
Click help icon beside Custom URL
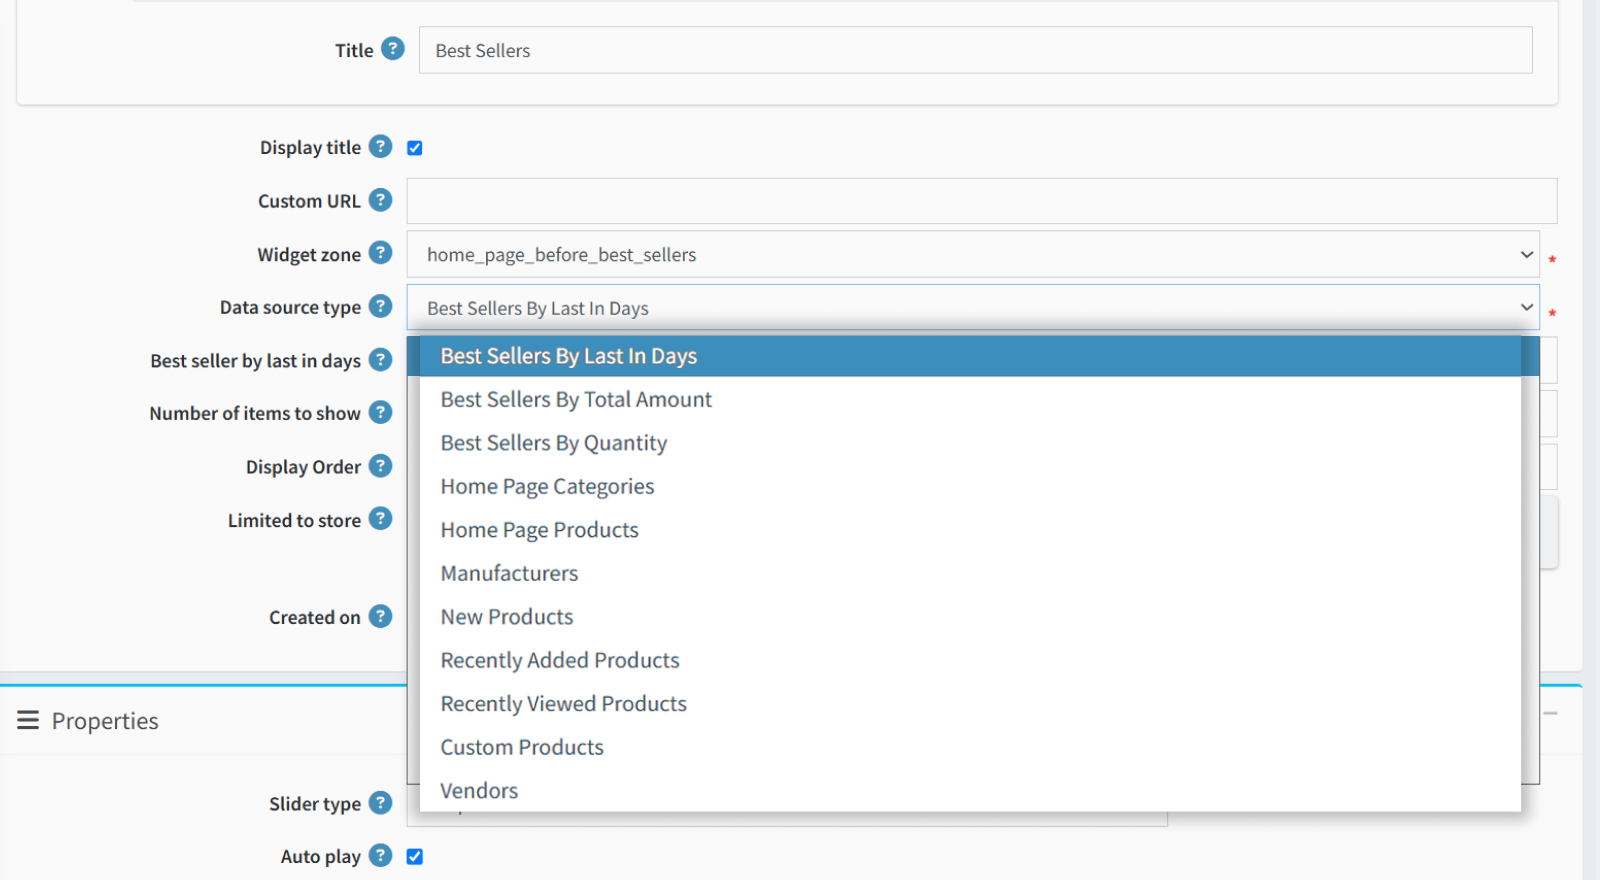(380, 200)
